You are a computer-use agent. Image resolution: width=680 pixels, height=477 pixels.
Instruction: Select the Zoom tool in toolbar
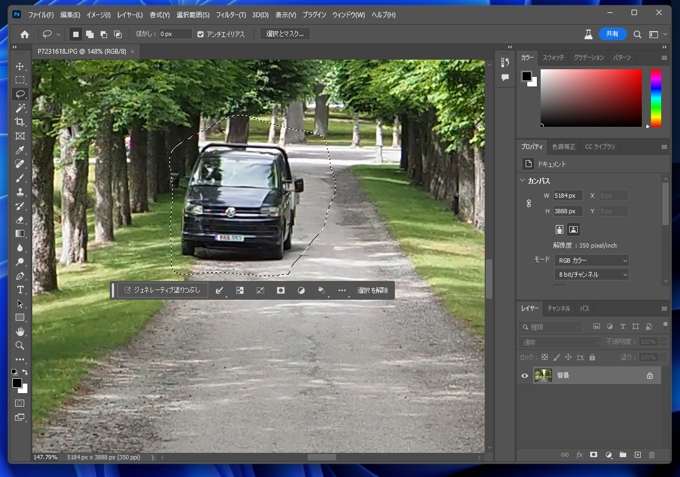point(20,345)
